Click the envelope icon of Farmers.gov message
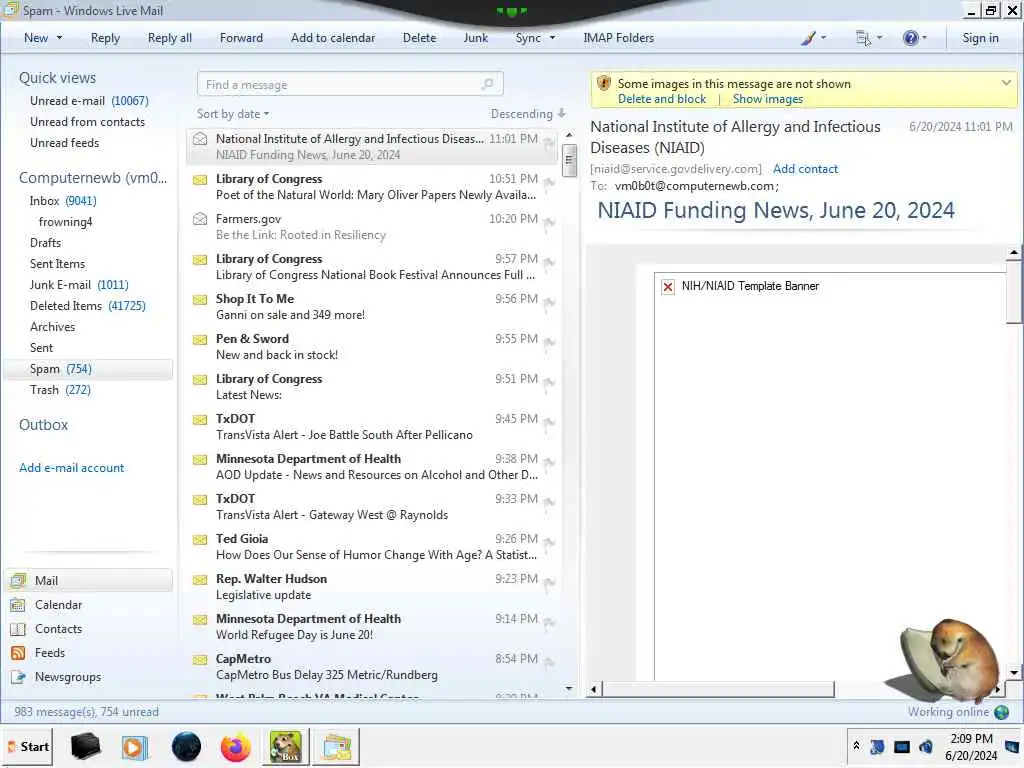 click(x=200, y=219)
